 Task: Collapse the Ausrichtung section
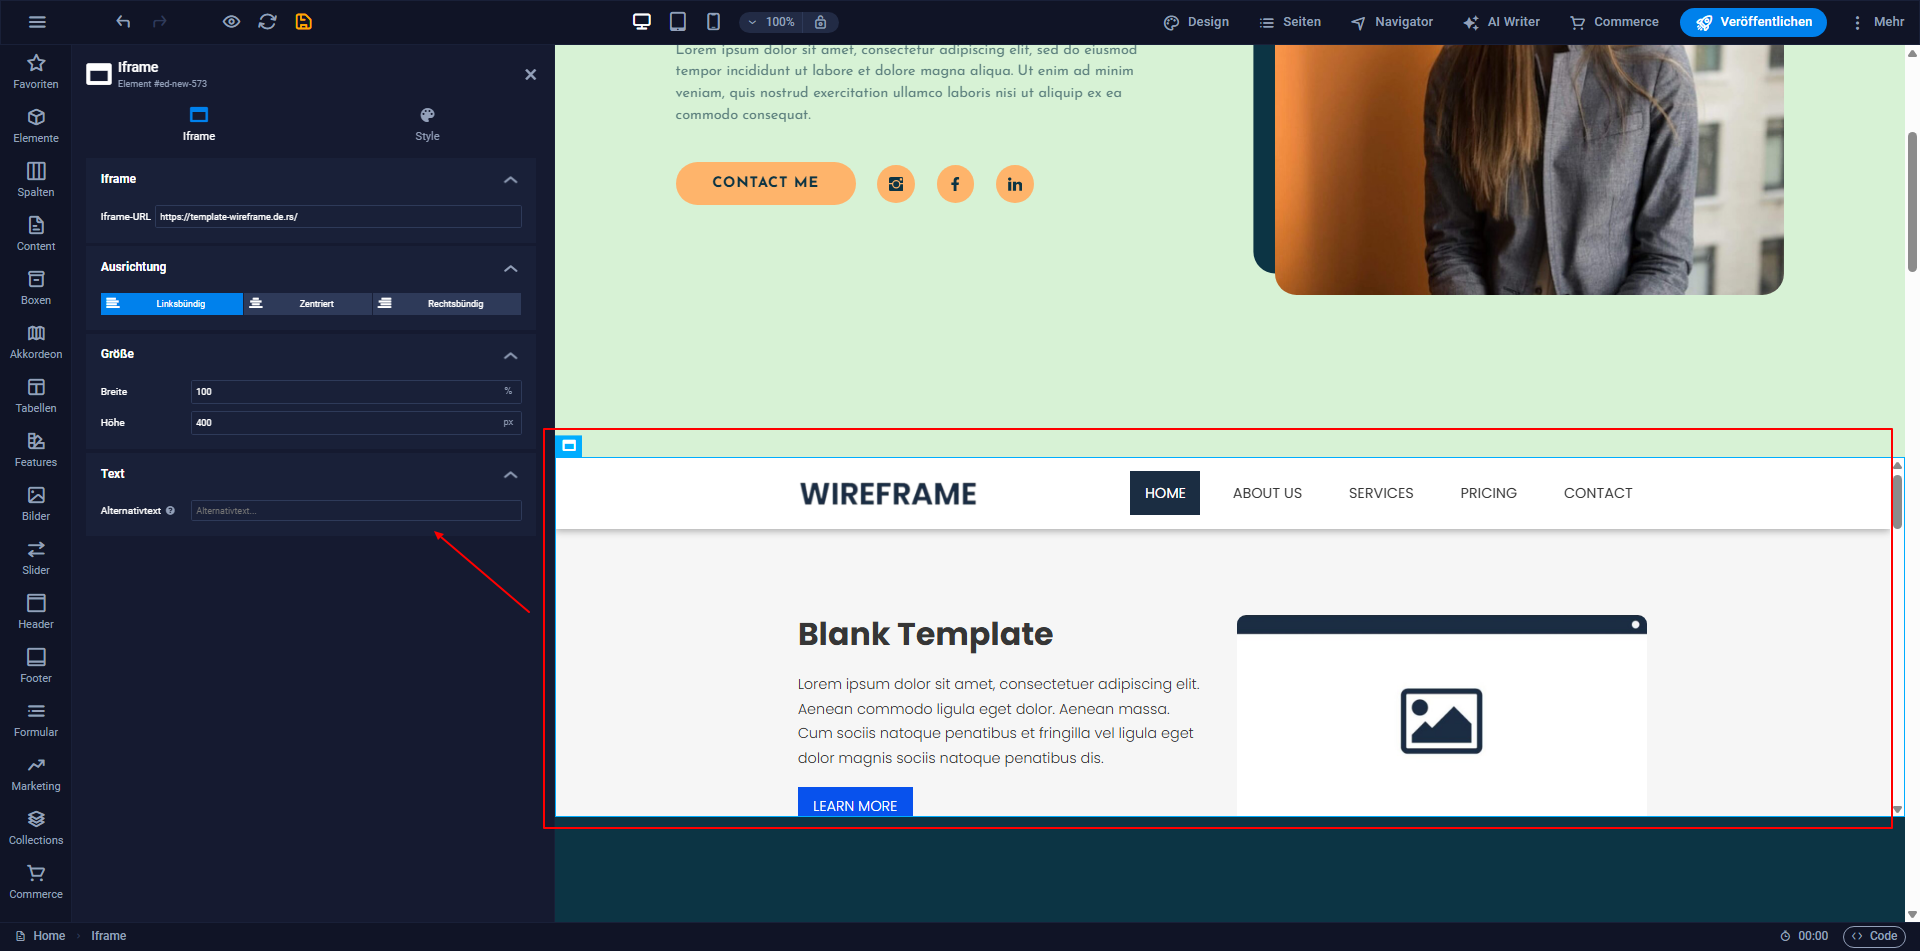click(x=510, y=268)
